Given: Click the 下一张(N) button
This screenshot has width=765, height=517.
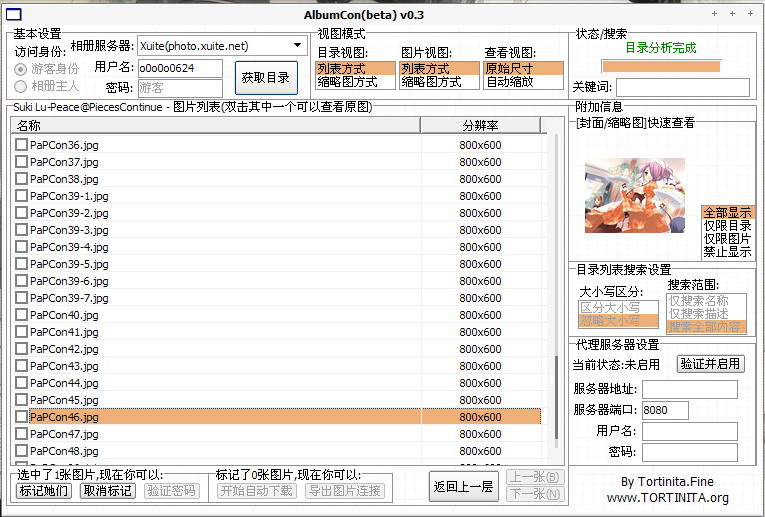Looking at the screenshot, I should click(535, 494).
